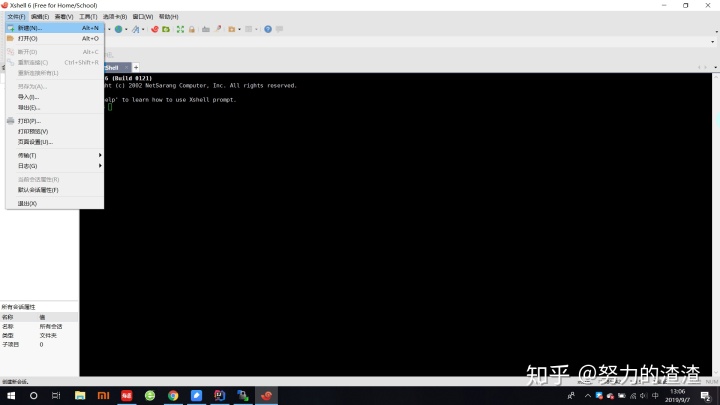Open 页面设置(U) from the File menu
Viewport: 720px width, 405px height.
55,142
